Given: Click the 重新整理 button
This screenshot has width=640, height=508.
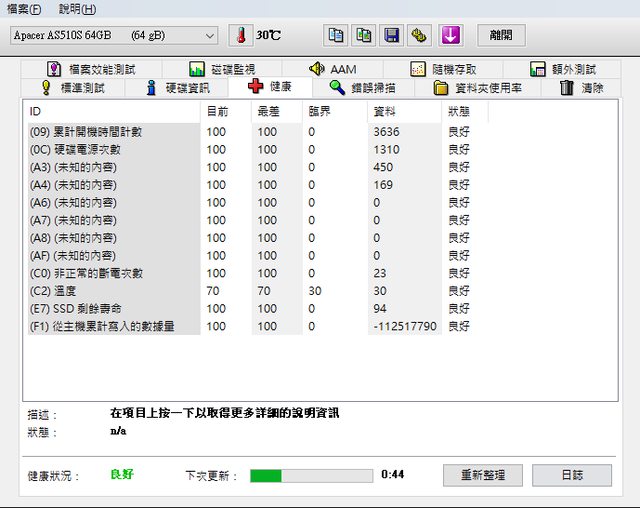Looking at the screenshot, I should [x=482, y=475].
